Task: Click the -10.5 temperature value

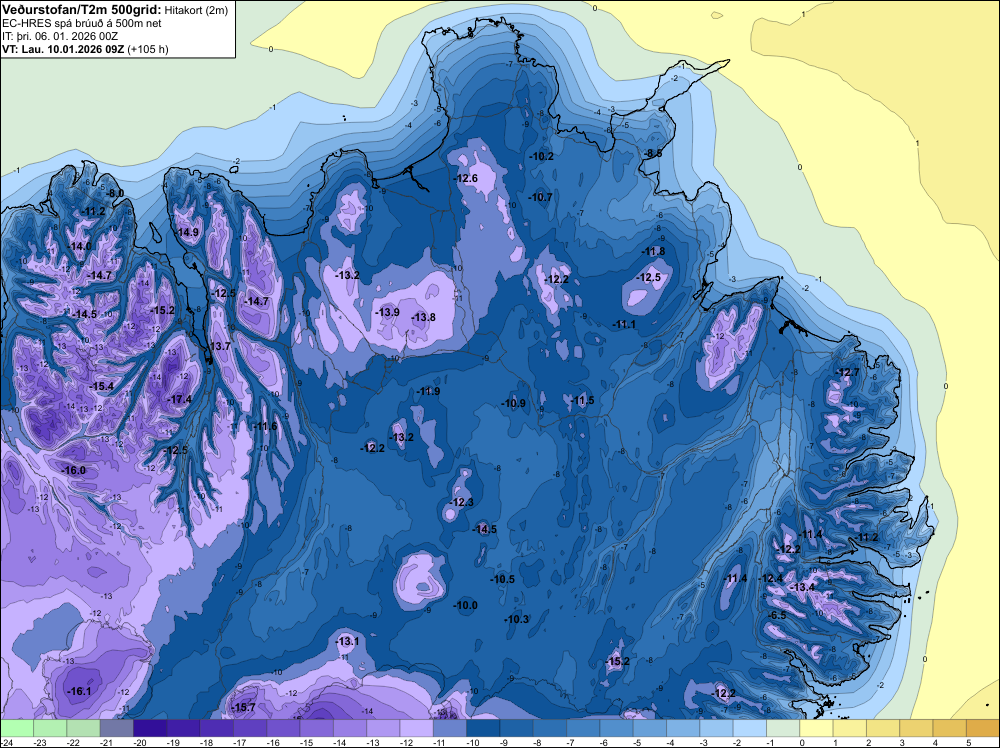Action: point(503,579)
